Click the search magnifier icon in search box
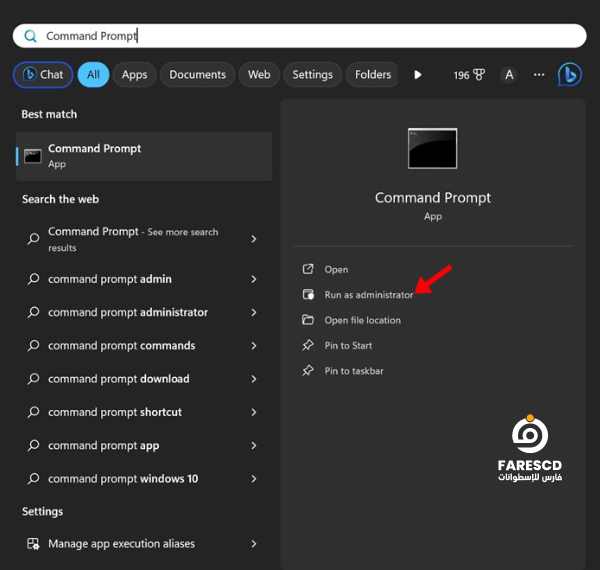This screenshot has width=600, height=570. (30, 36)
